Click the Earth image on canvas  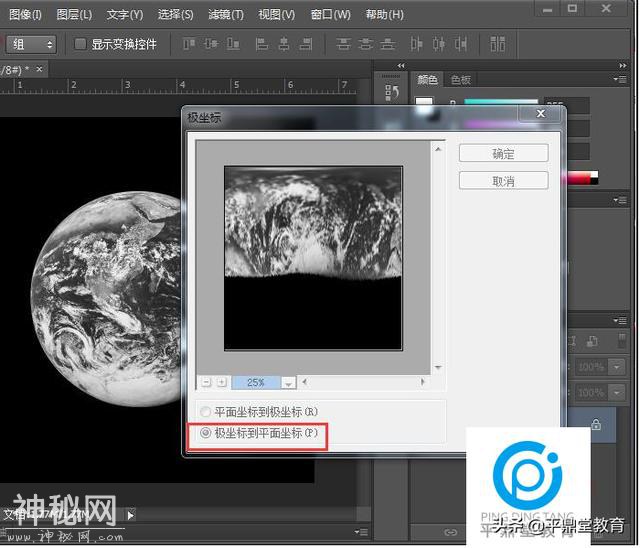[x=107, y=300]
